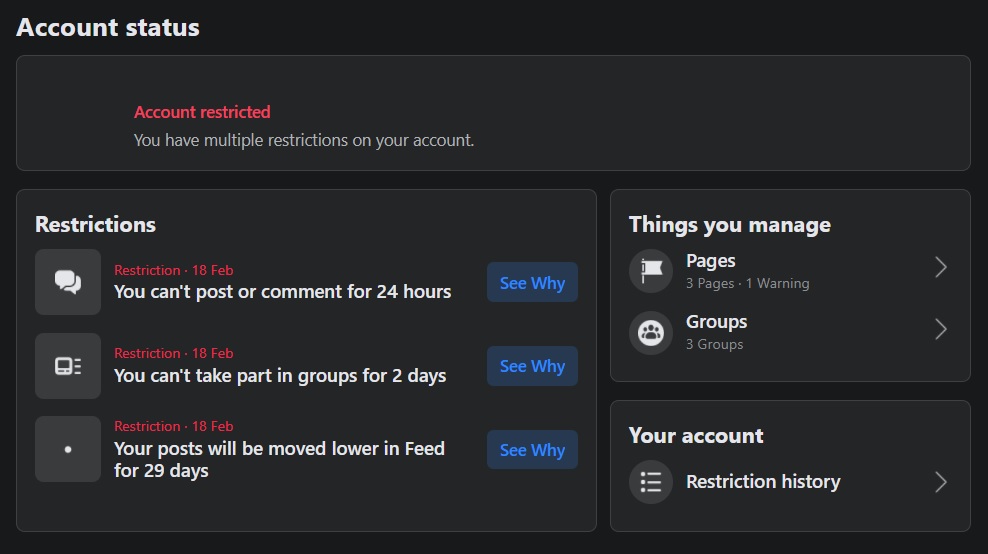Click the Restriction history list icon
The image size is (988, 554).
[651, 482]
